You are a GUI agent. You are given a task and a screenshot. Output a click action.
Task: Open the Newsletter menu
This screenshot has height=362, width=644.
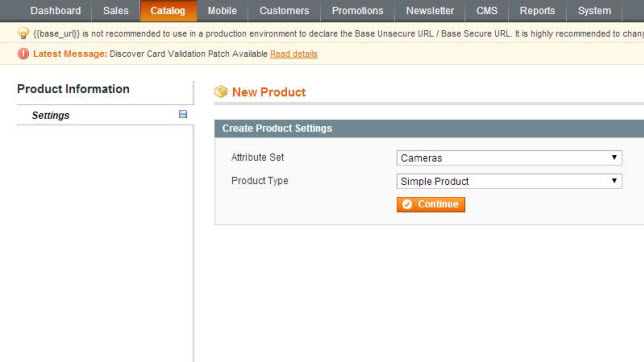[x=430, y=11]
